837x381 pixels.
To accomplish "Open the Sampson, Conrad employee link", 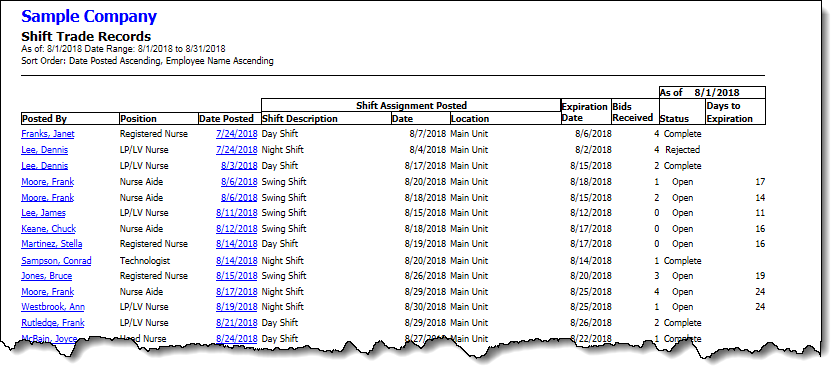I will point(56,261).
